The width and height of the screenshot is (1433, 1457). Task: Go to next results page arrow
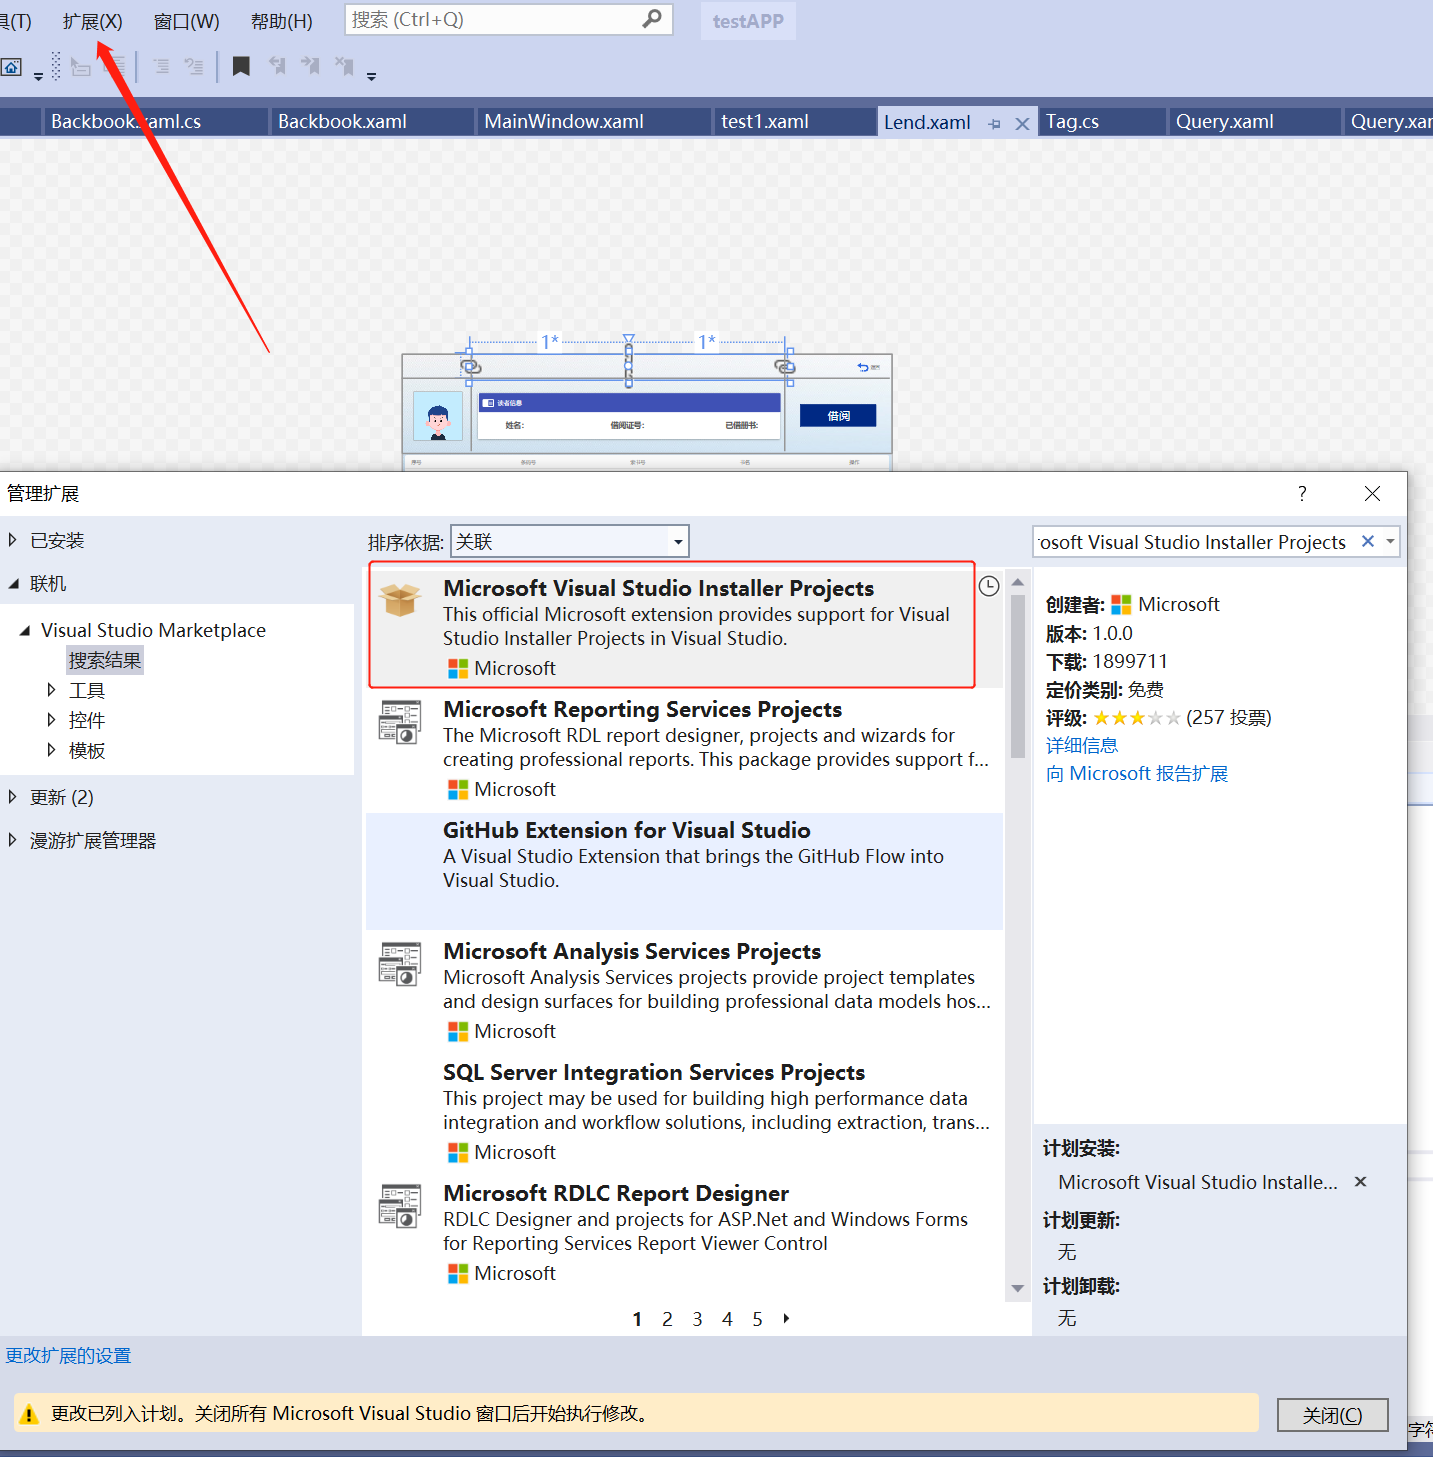pos(787,1319)
